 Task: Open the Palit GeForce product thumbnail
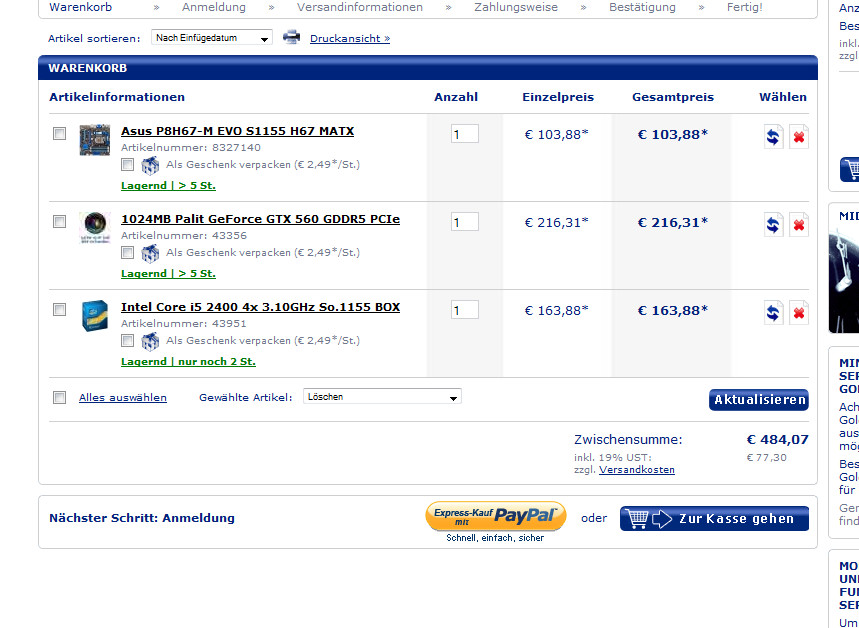point(95,227)
